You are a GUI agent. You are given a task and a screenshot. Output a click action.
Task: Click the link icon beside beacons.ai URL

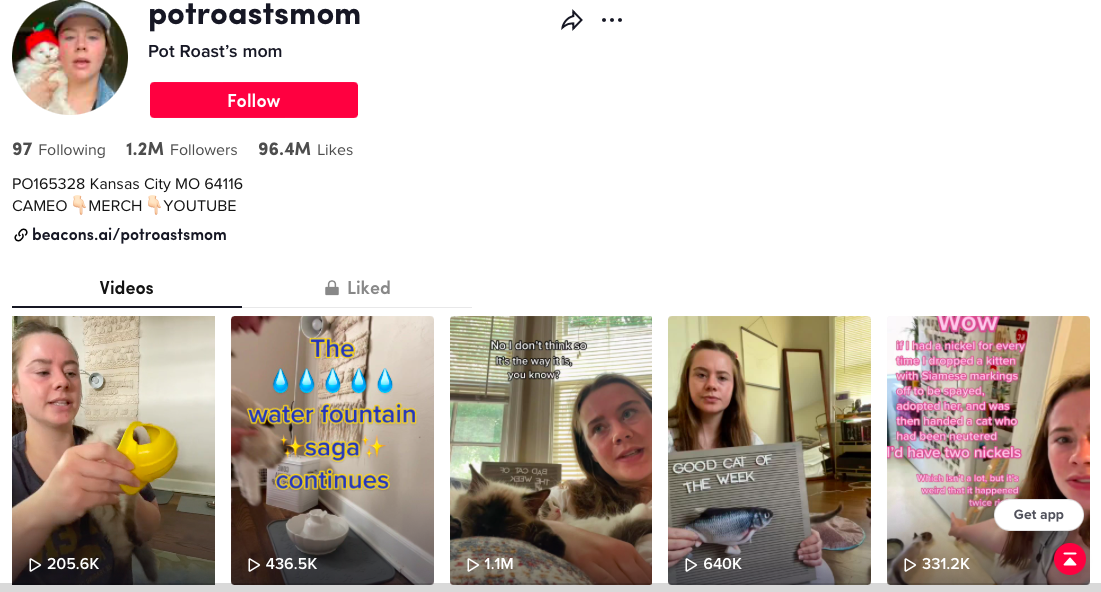[20, 235]
